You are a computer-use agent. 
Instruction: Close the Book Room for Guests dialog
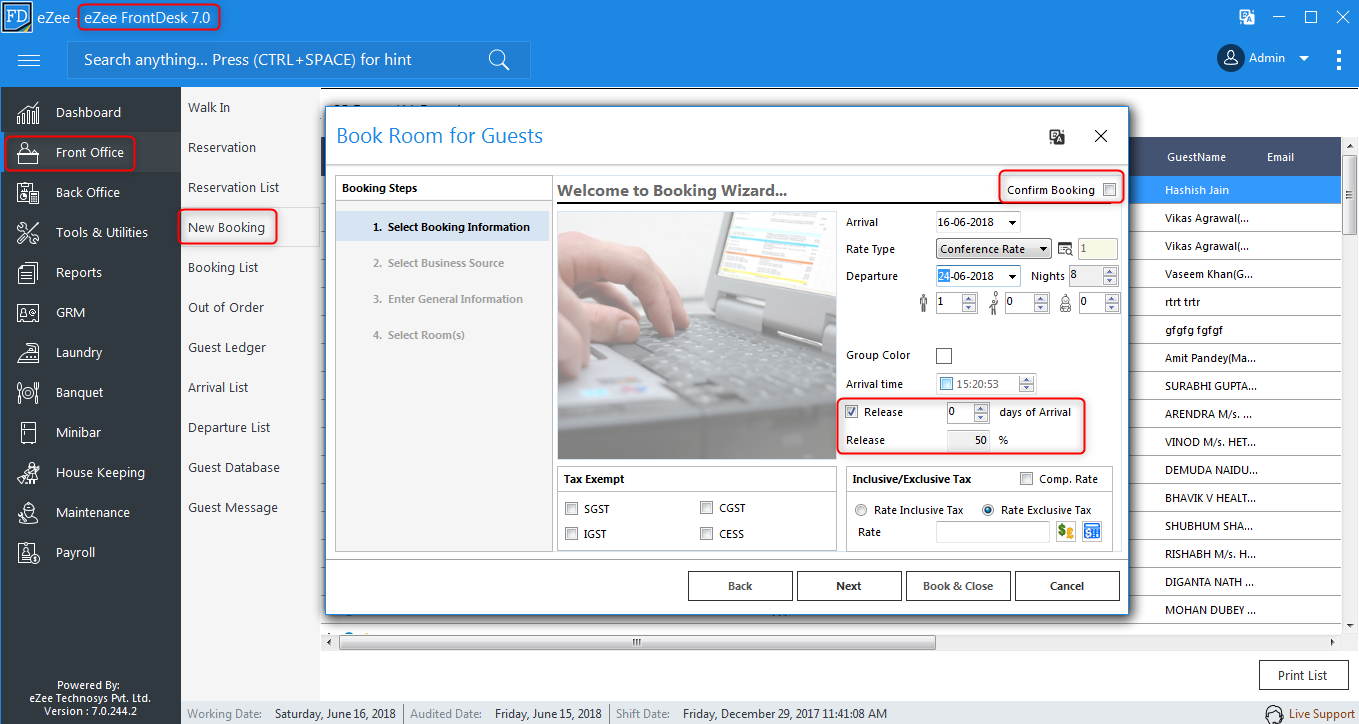coord(1101,136)
